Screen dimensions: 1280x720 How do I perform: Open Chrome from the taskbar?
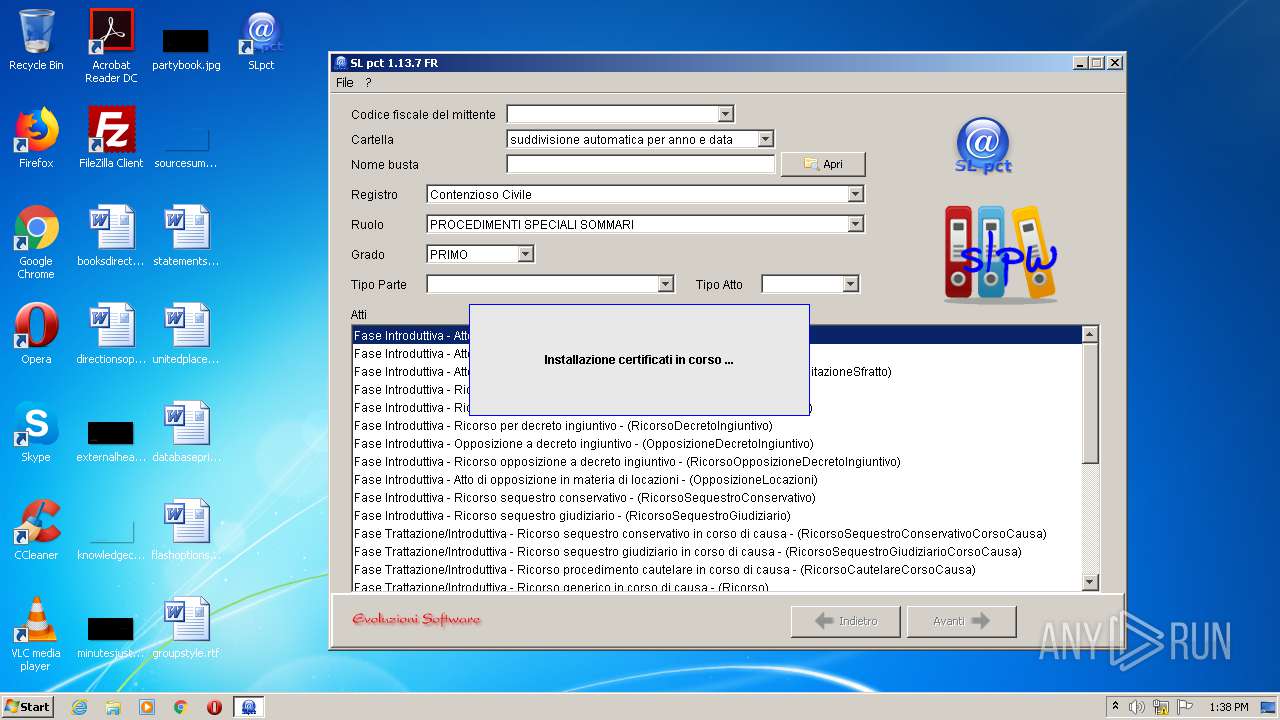(x=180, y=707)
